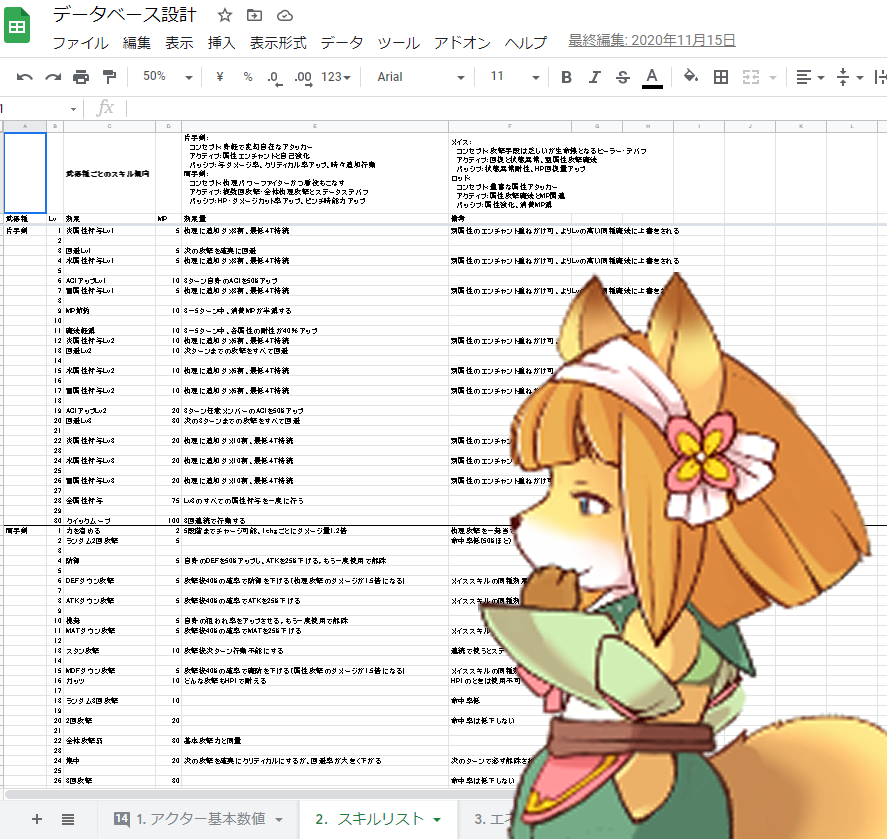887x839 pixels.
Task: Open merge cells dropdown arrow
Action: (x=773, y=78)
